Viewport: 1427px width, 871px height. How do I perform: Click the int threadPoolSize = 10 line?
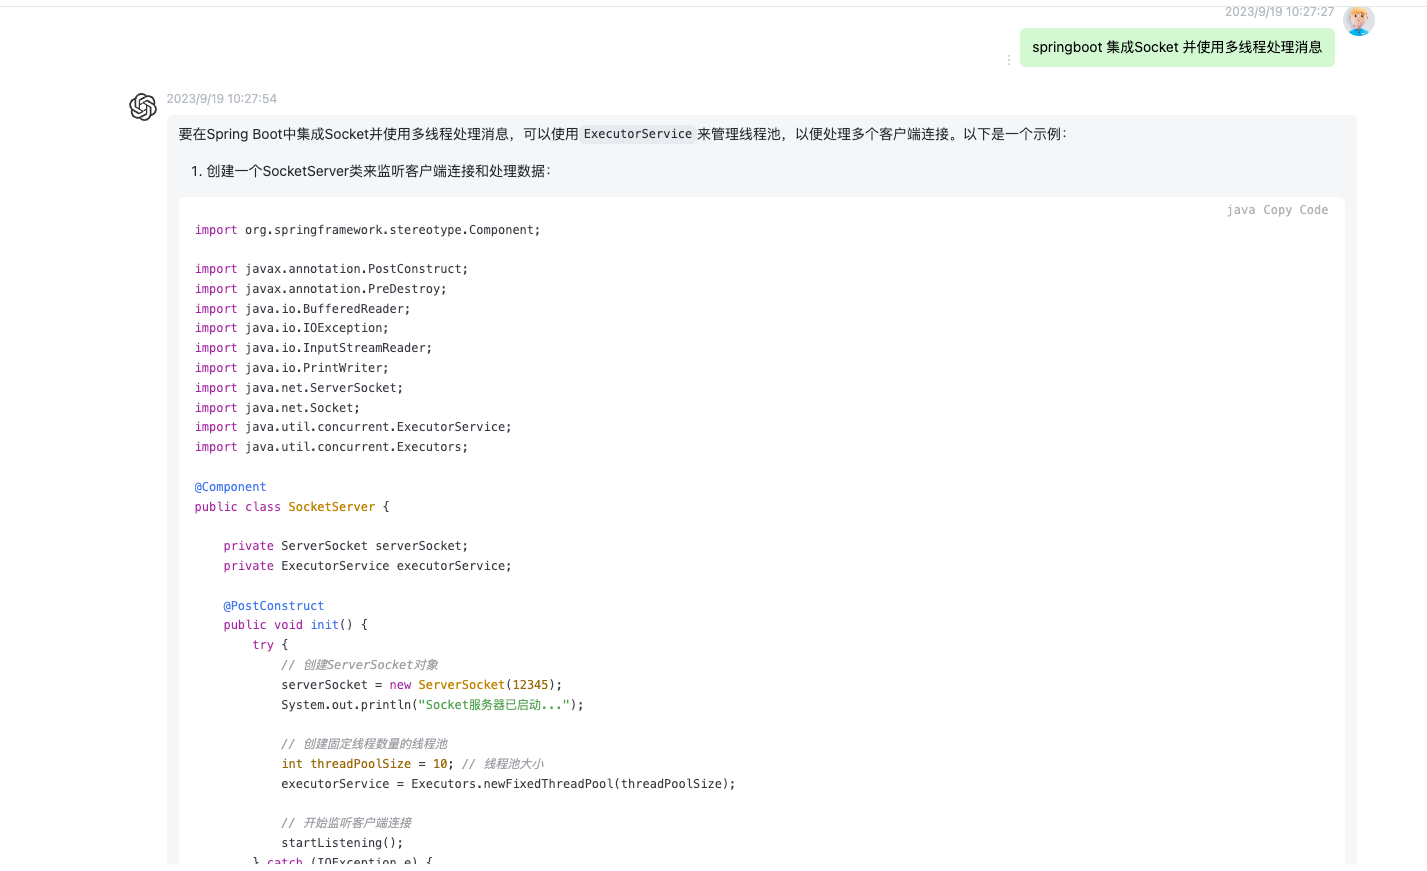(413, 764)
